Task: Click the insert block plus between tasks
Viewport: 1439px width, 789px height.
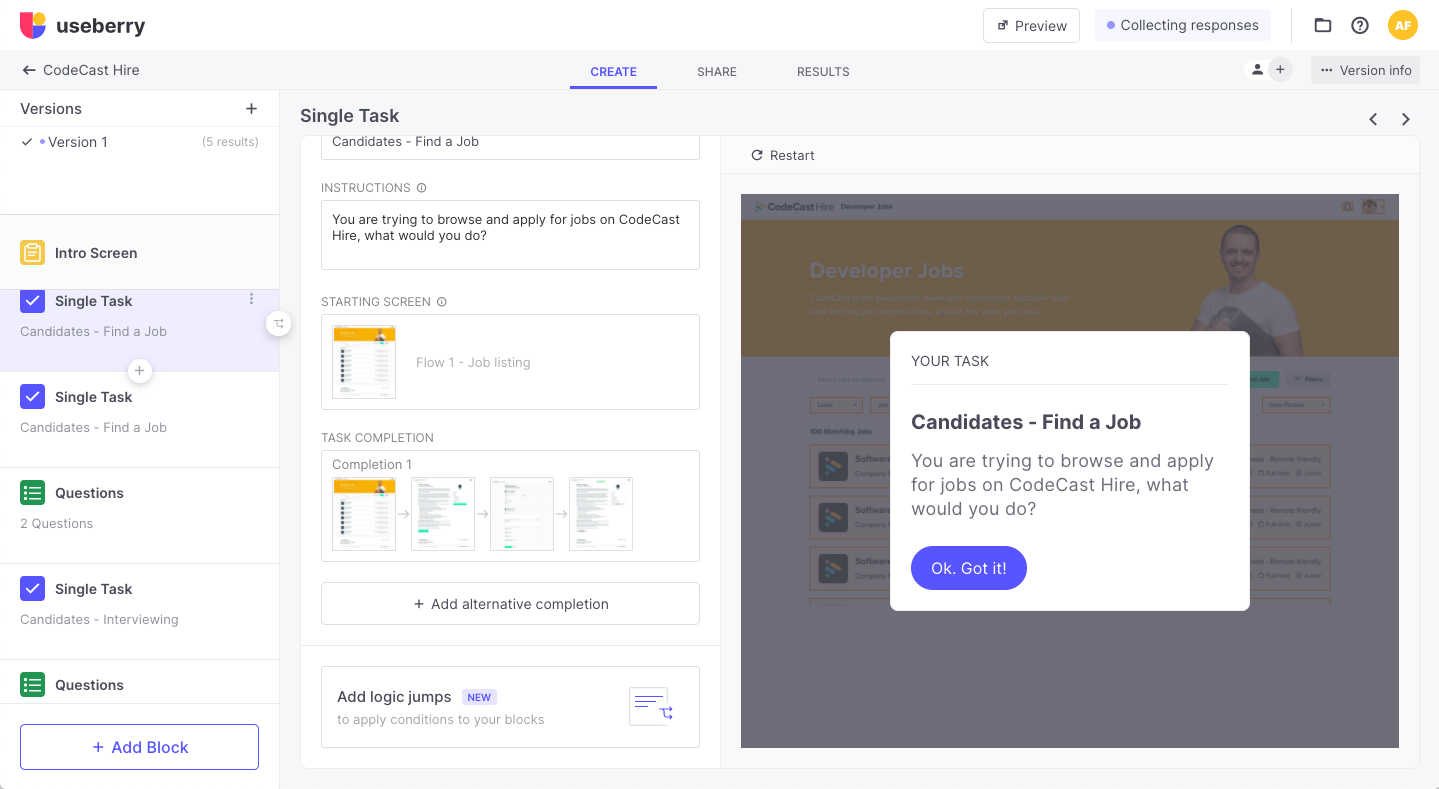Action: point(139,371)
